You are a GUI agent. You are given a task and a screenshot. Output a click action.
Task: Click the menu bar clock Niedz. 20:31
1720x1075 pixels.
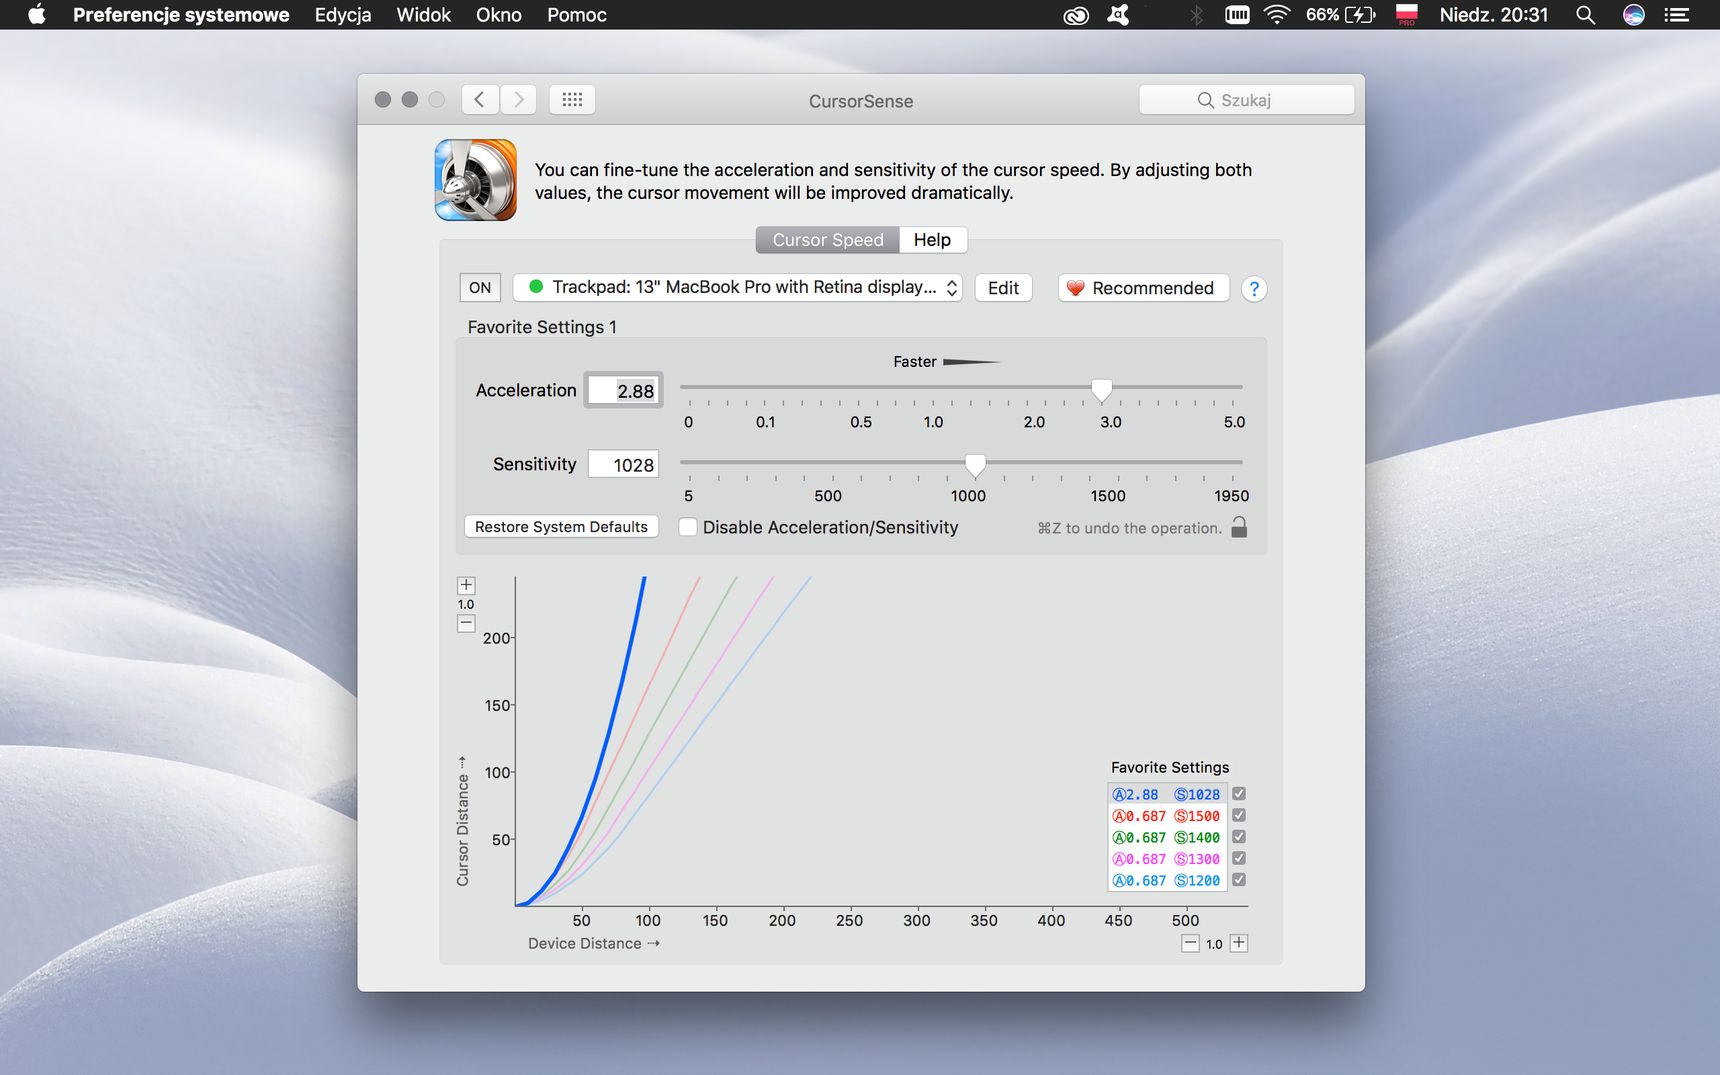1493,15
